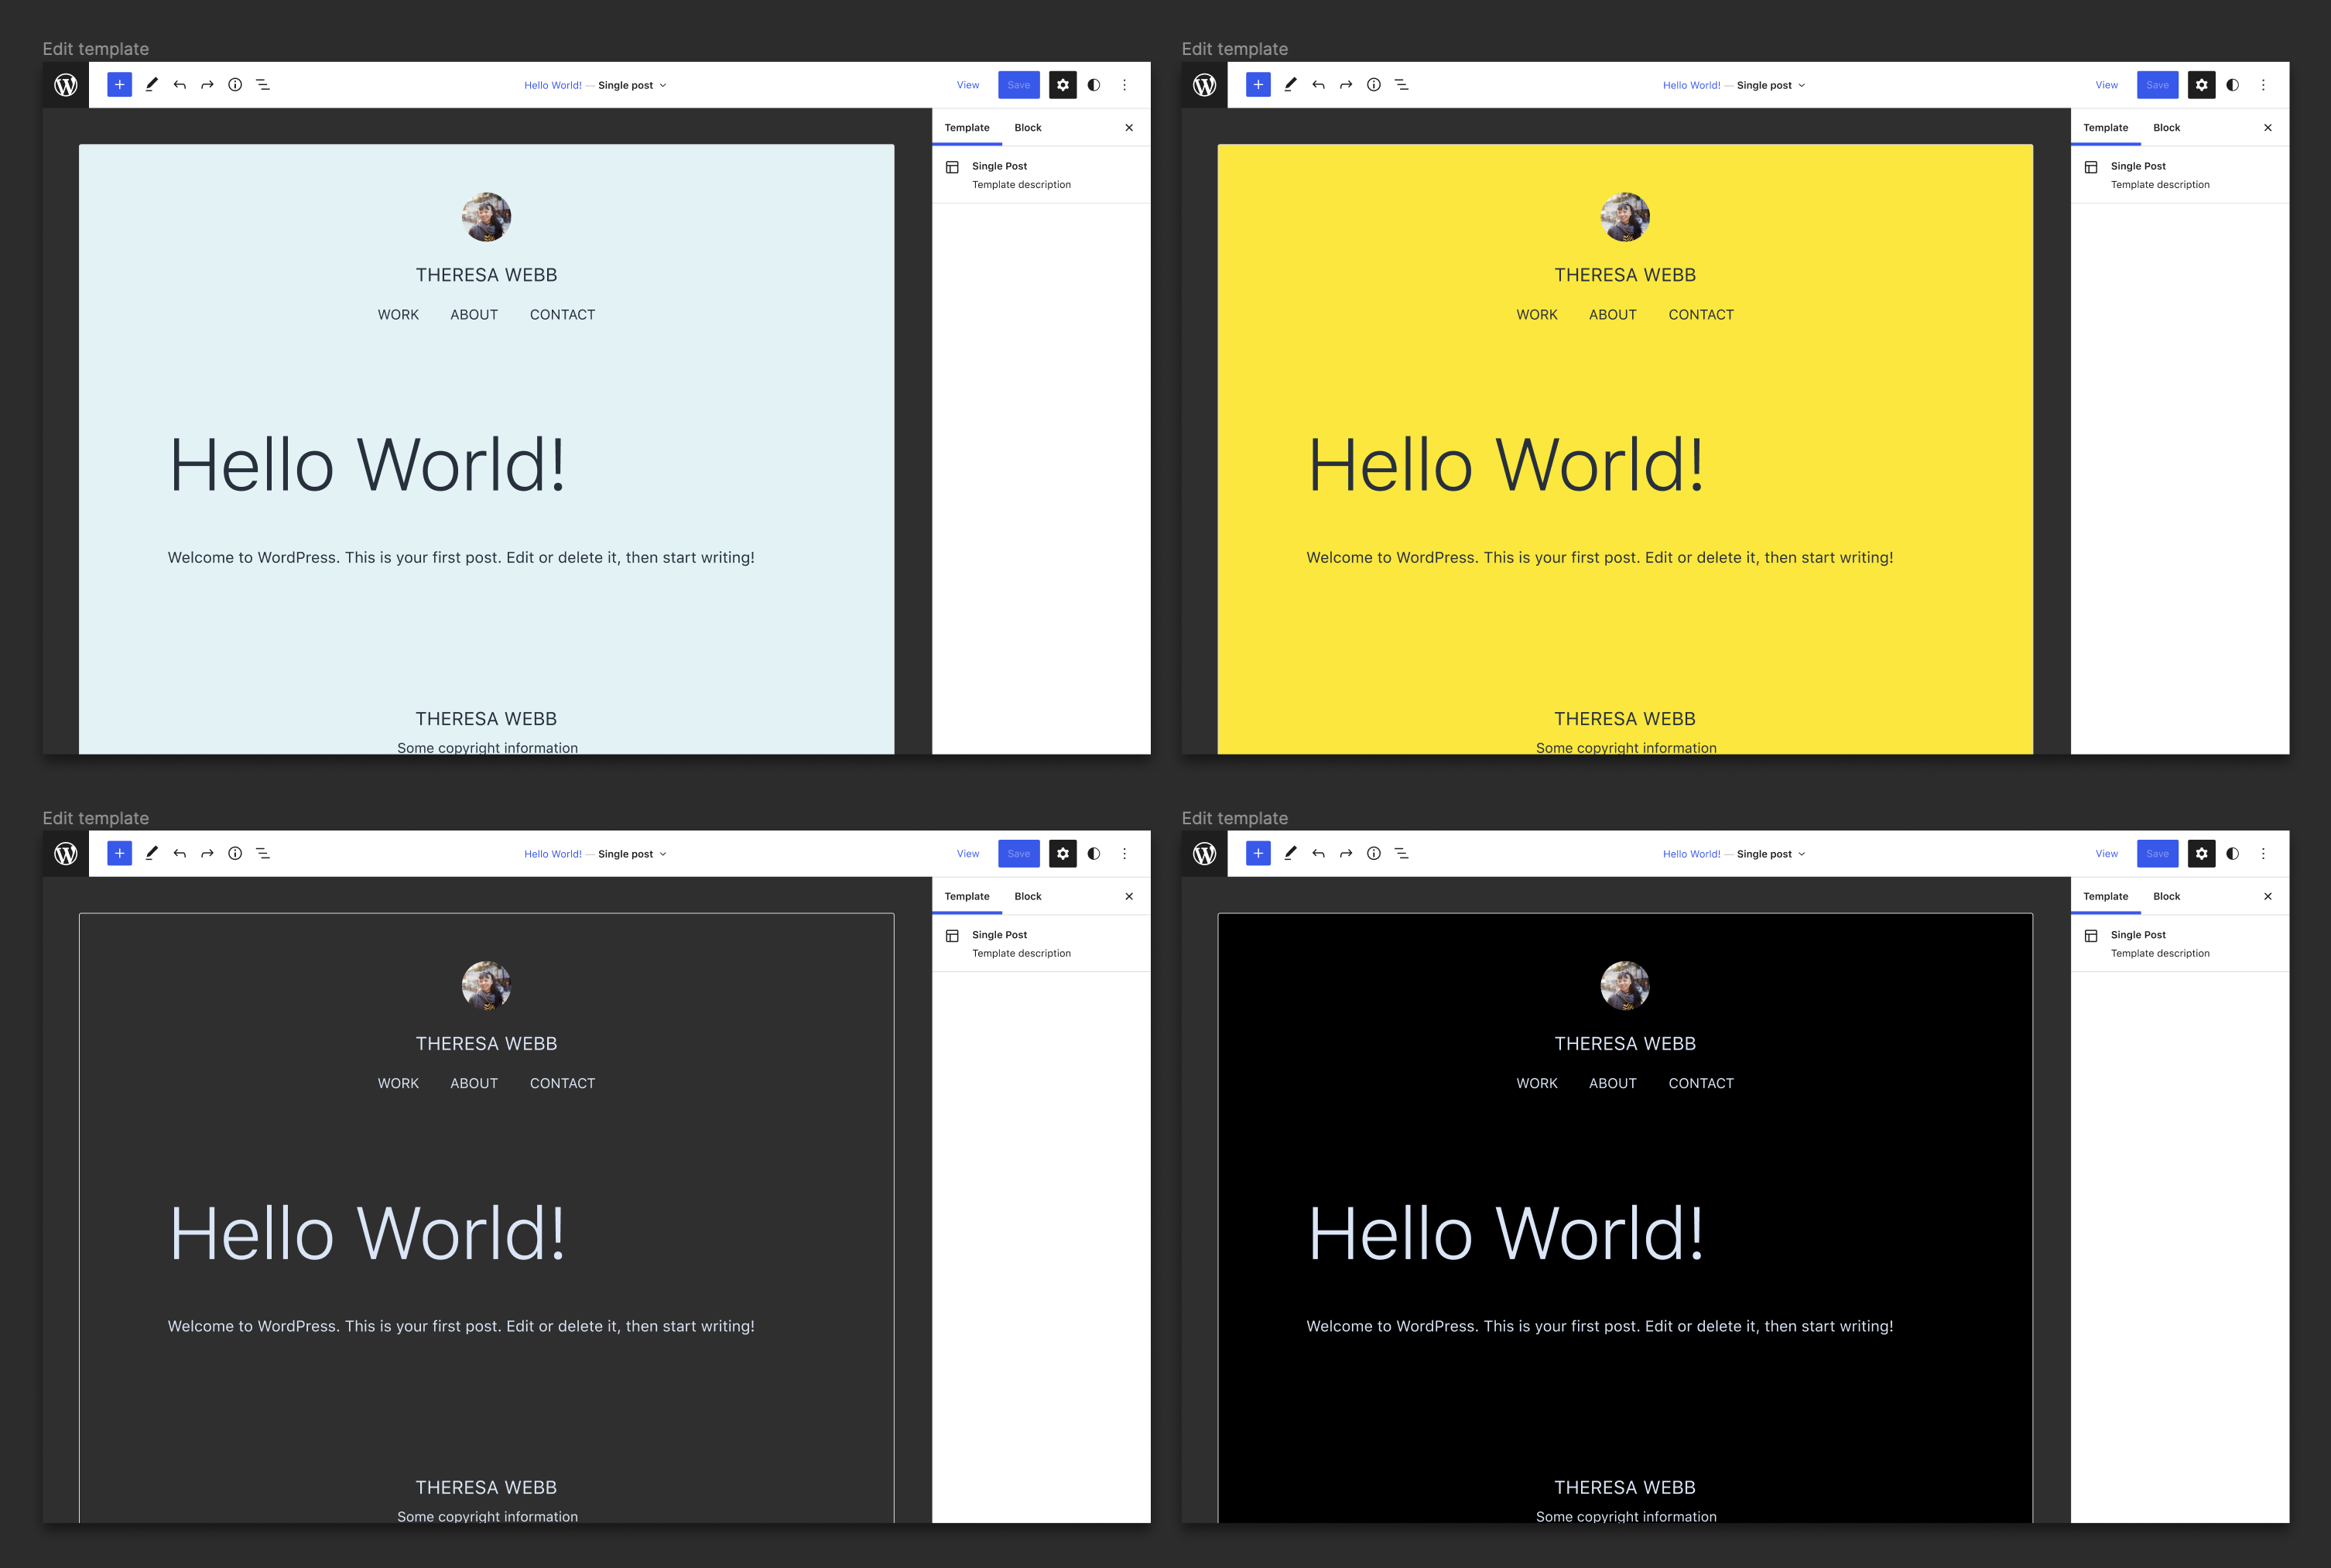Click Save button in yellow editor
2331x1568 pixels.
(2157, 85)
